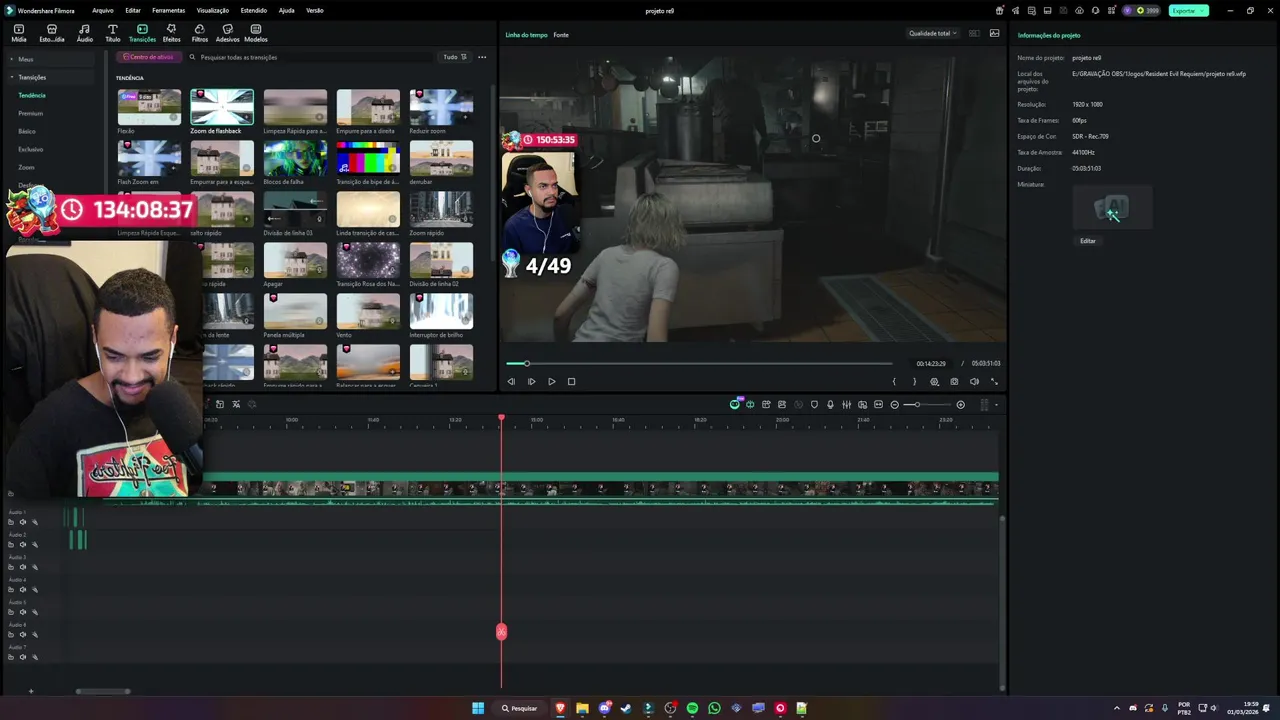Set mark-out point with right brace
1280x720 pixels.
point(914,381)
